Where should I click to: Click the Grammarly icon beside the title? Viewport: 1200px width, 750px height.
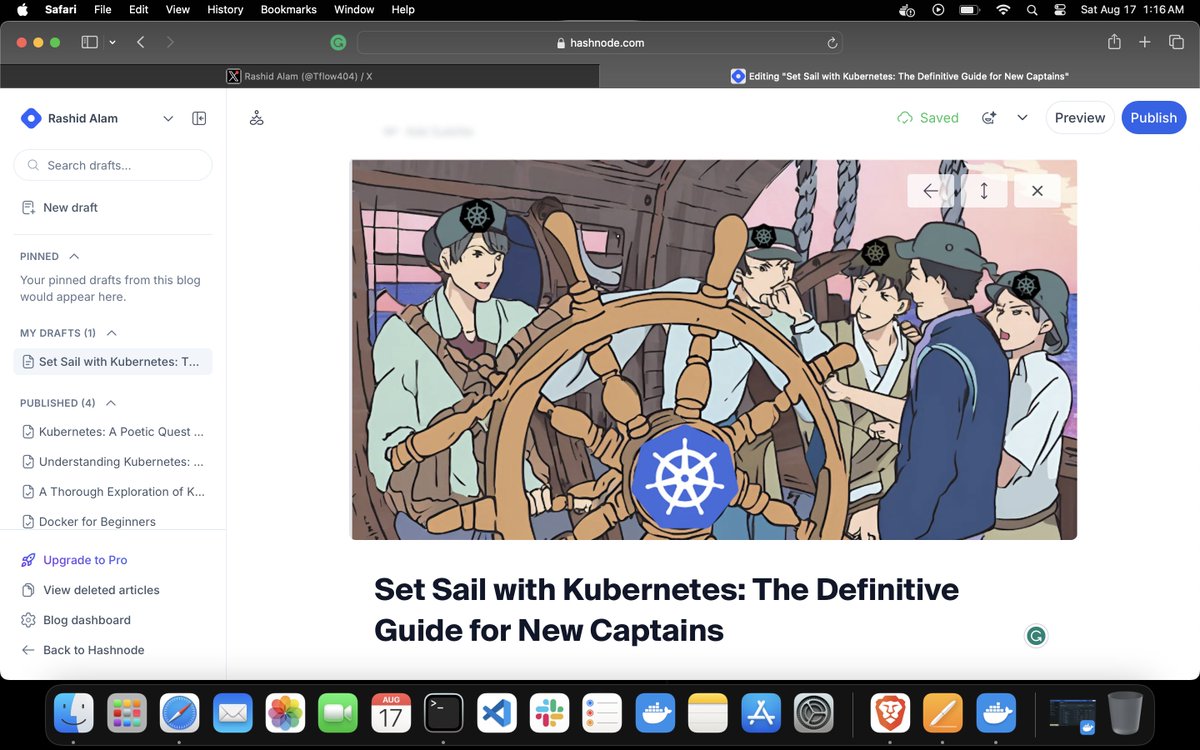[1036, 635]
